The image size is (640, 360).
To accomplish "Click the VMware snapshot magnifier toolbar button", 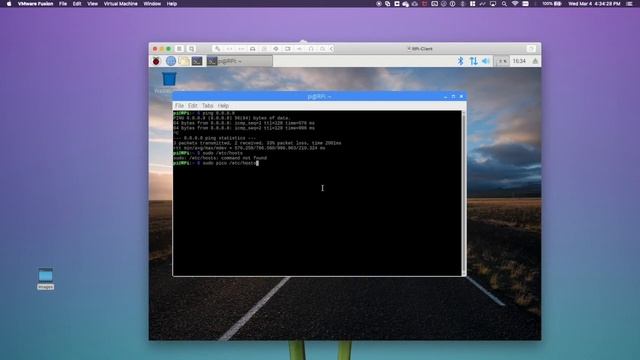I will point(191,49).
